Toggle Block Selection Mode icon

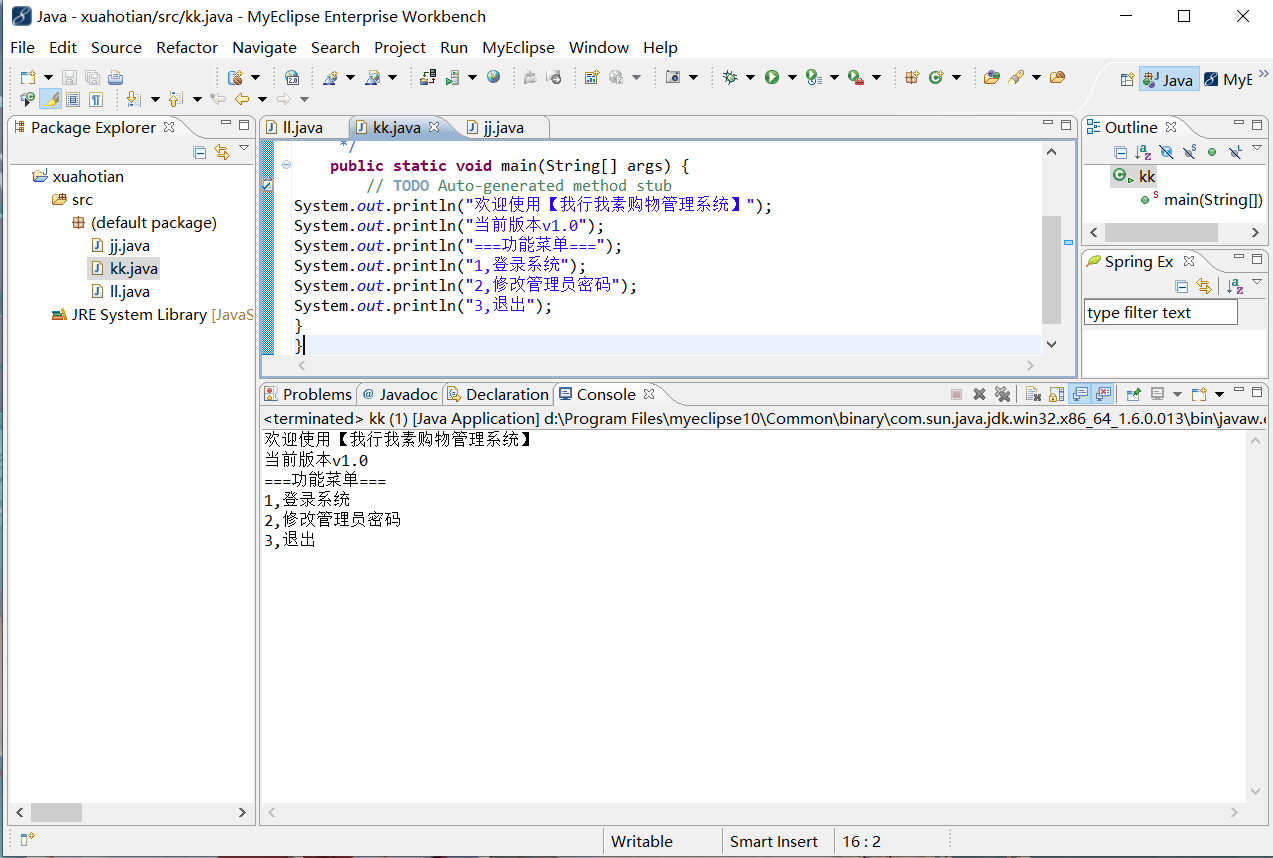(x=73, y=99)
